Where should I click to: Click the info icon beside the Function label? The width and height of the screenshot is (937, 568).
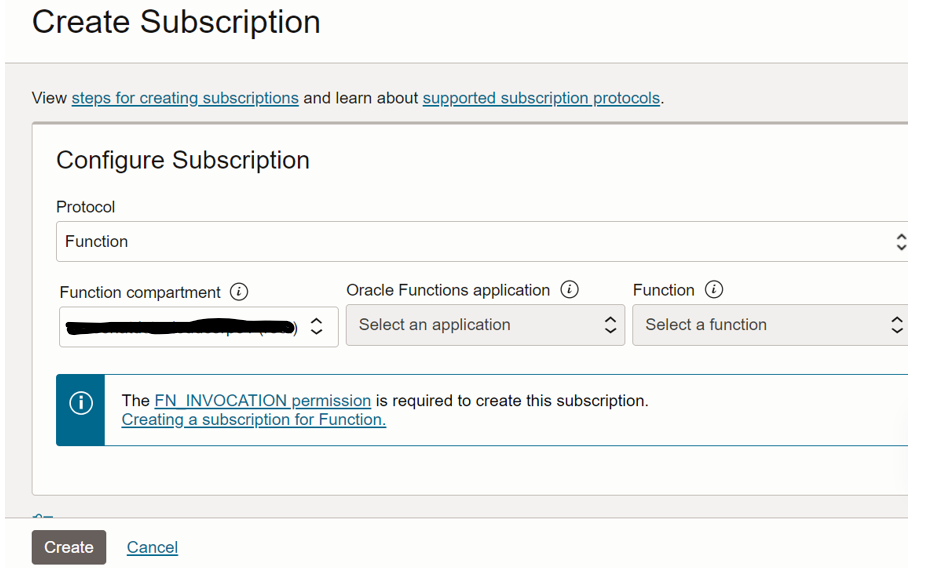(x=713, y=290)
